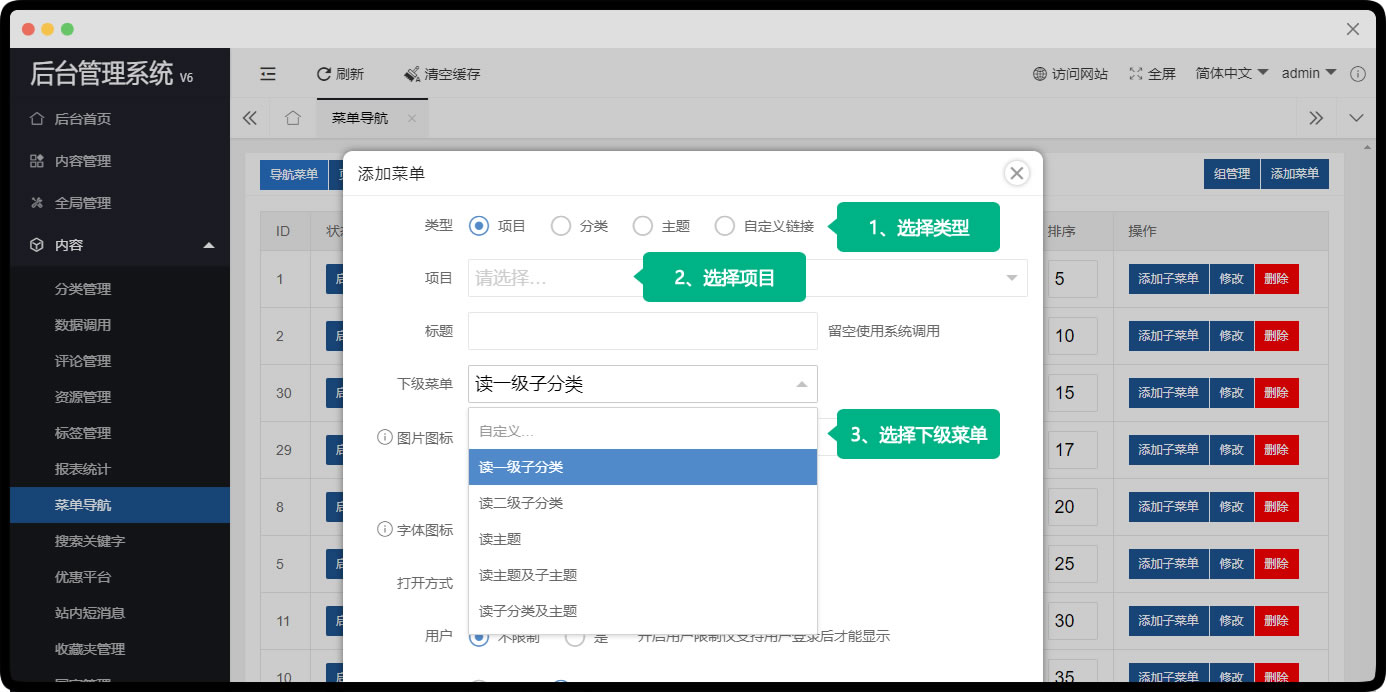
Task: Toggle 全屏 fullscreen icon
Action: 1136,74
